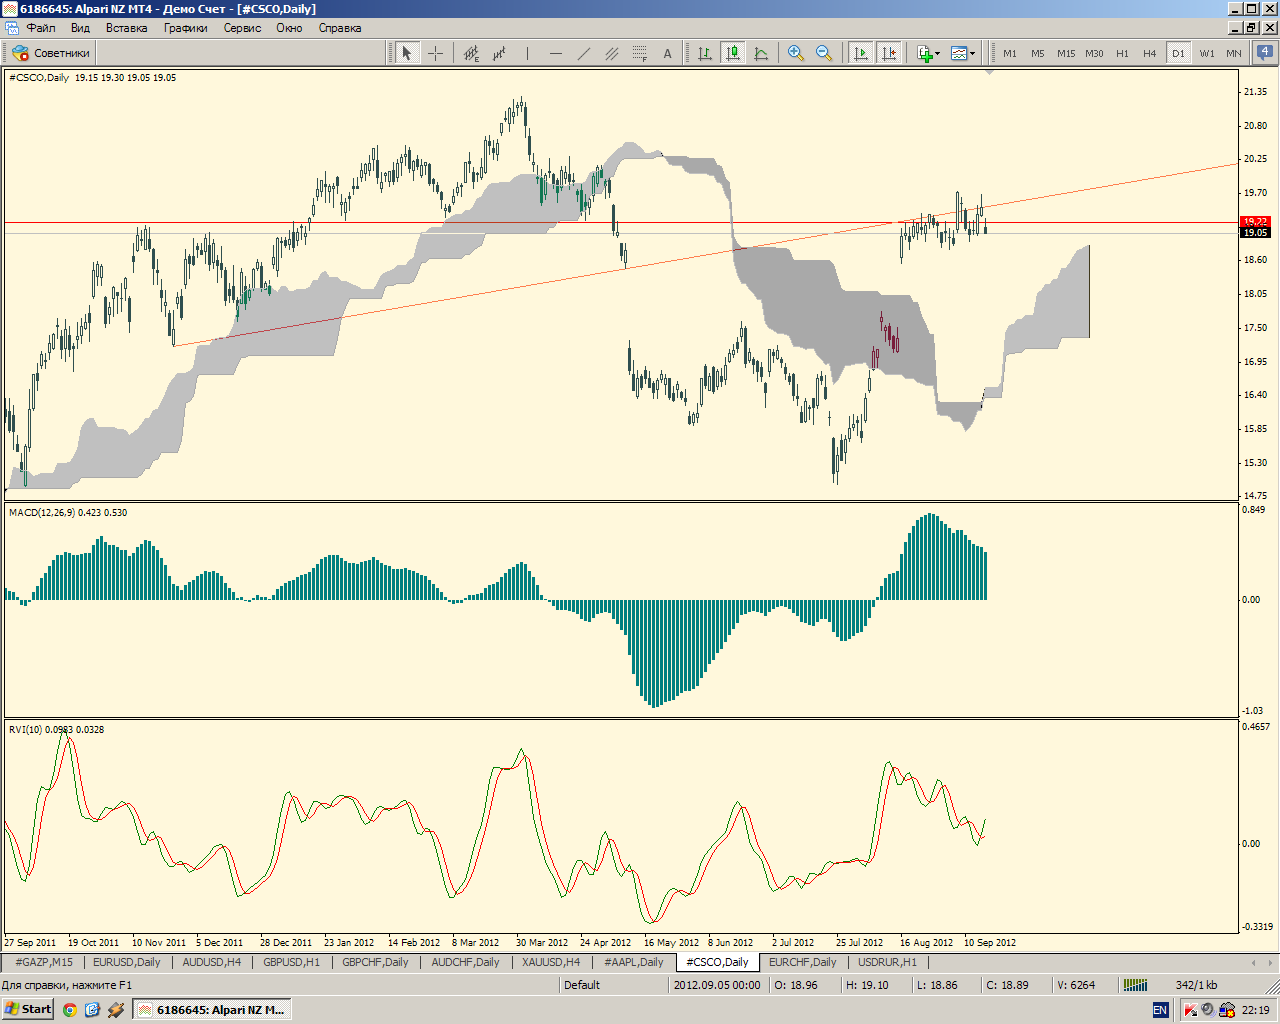Open the chart templates dropdown
1280x1024 pixels.
963,53
